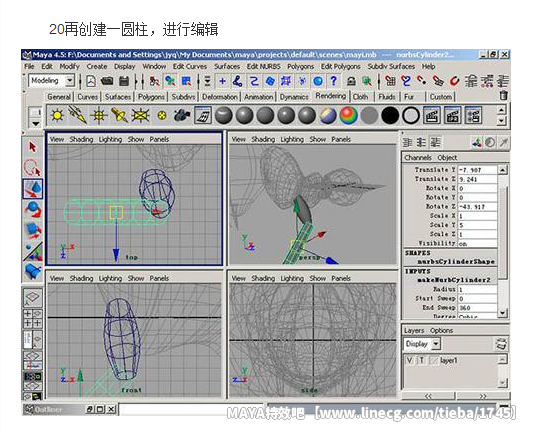Viewport: 558px width, 432px height.
Task: Click the Radius input value field
Action: (x=477, y=289)
